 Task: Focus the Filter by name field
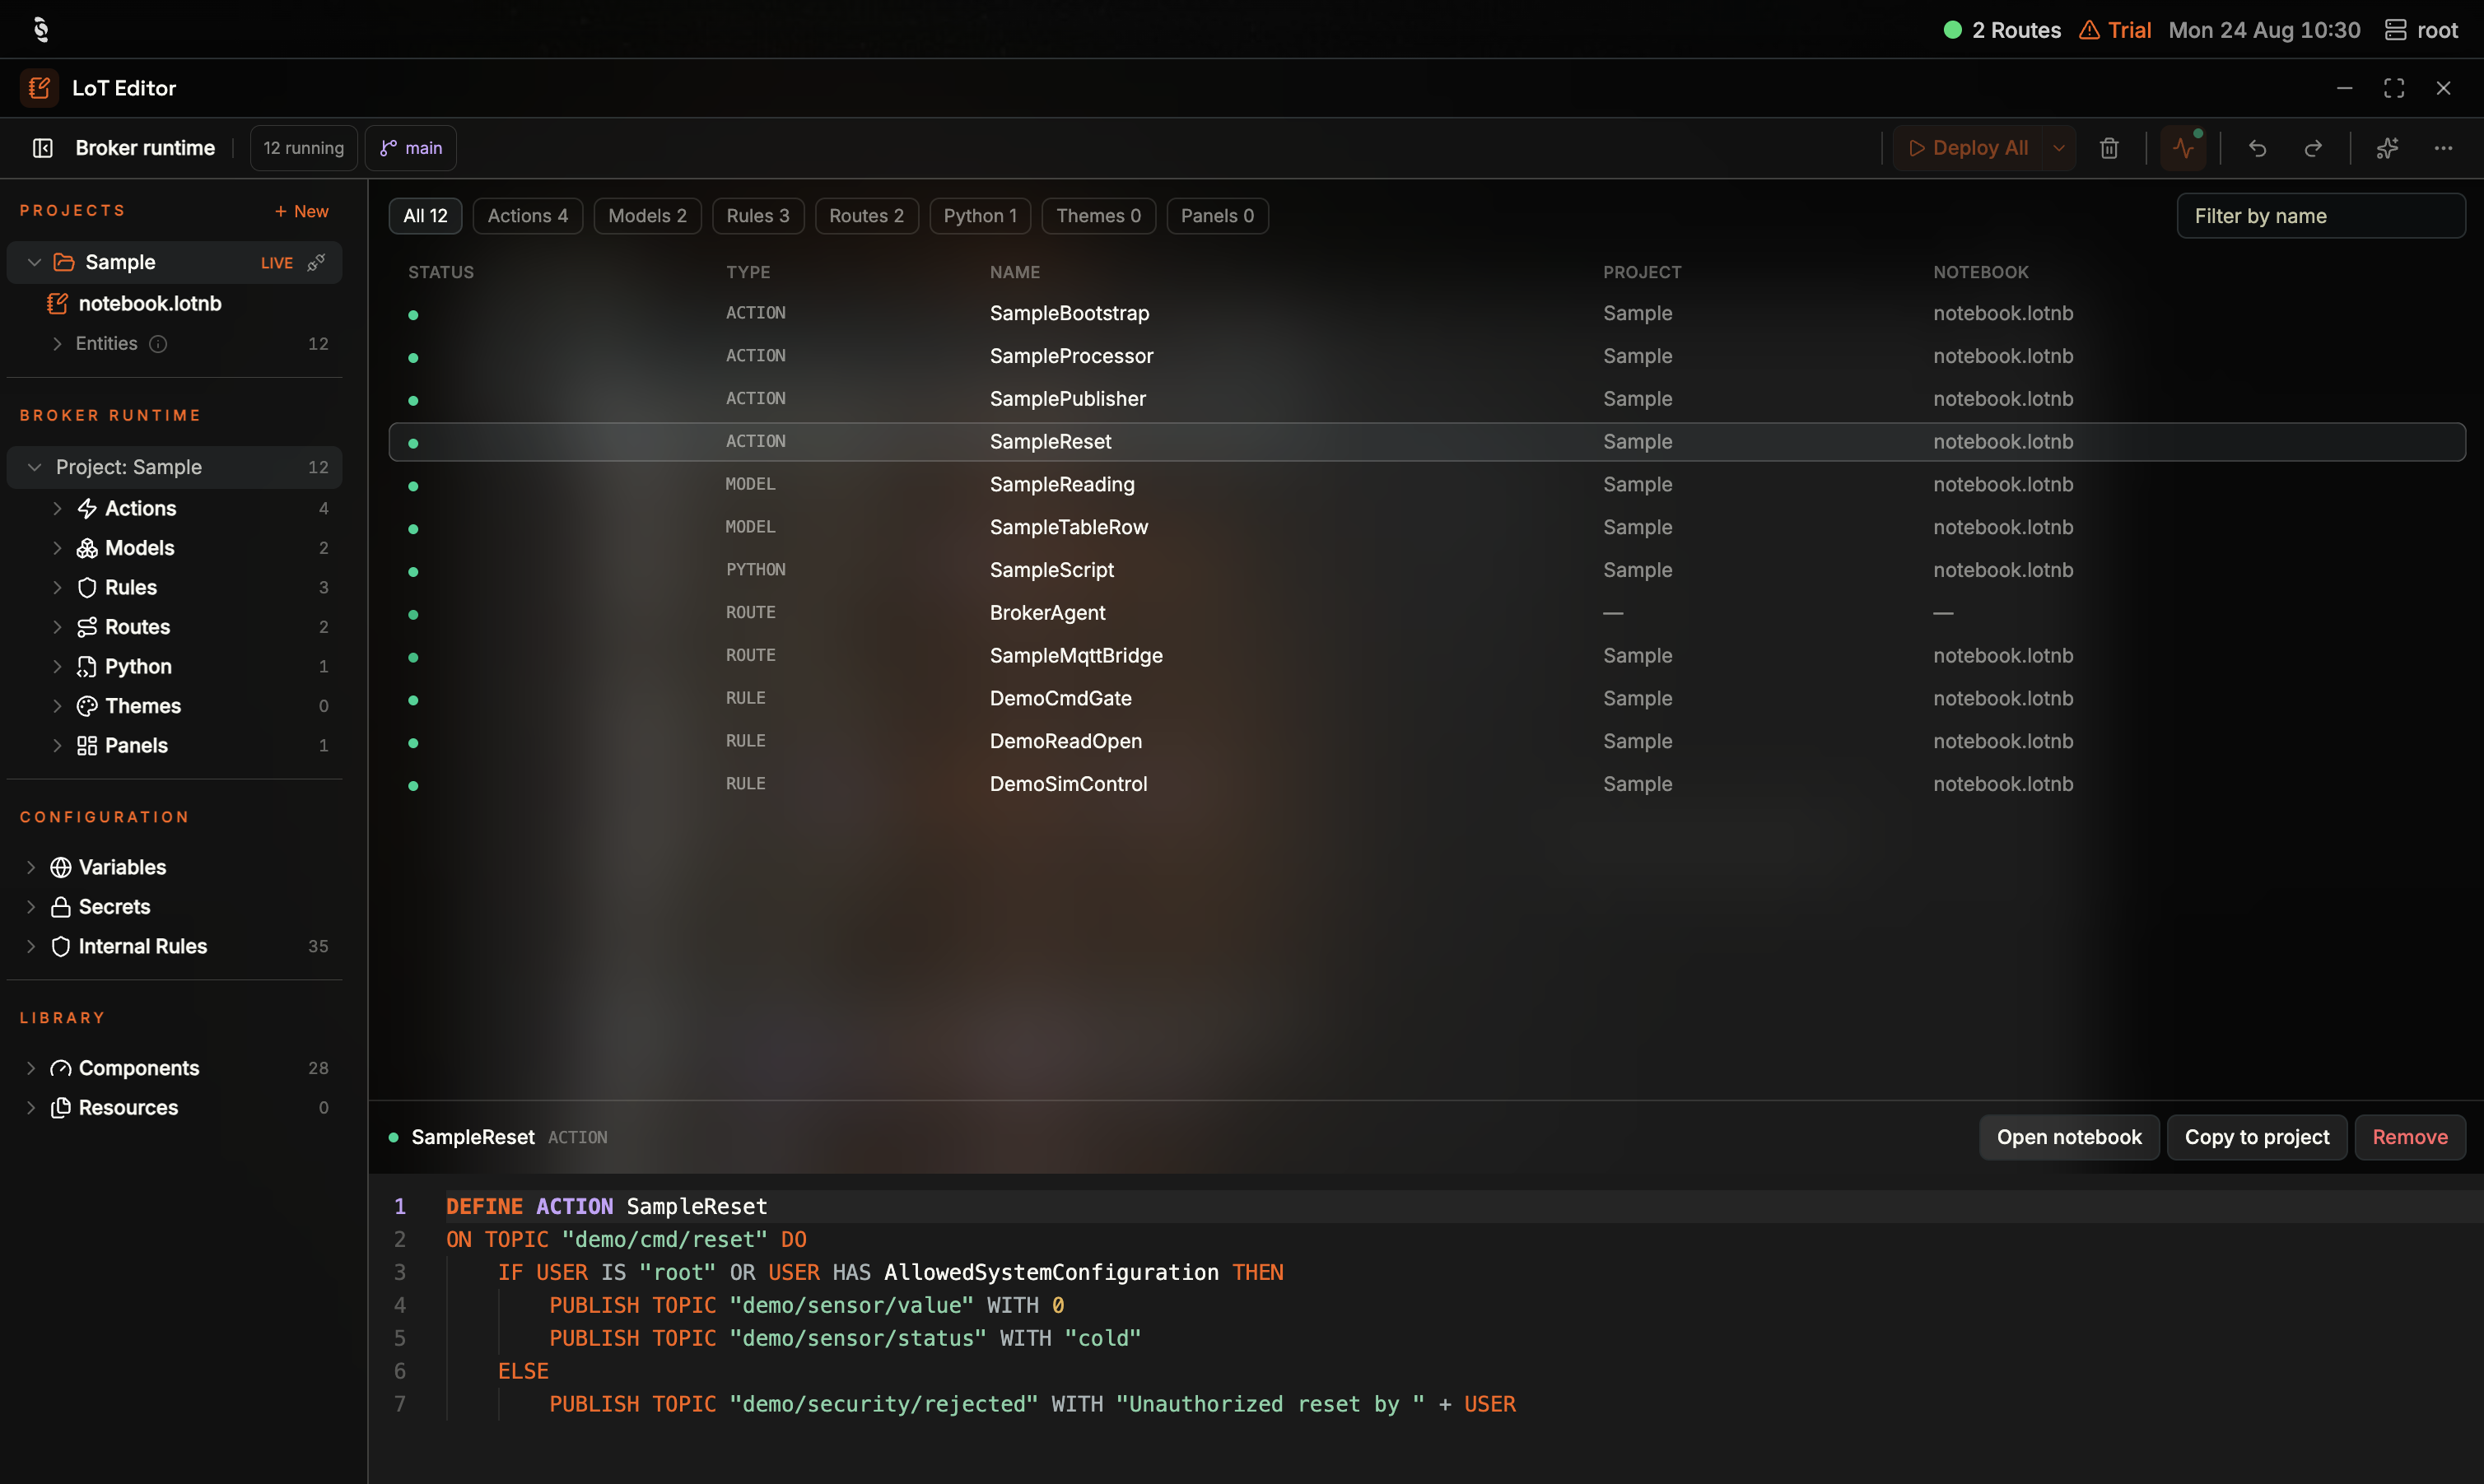coord(2321,216)
